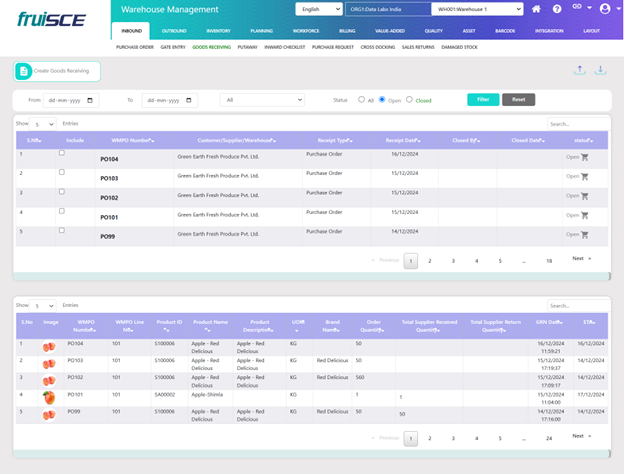Select the Closed status radio button
Viewport: 624px width, 474px height.
point(410,100)
